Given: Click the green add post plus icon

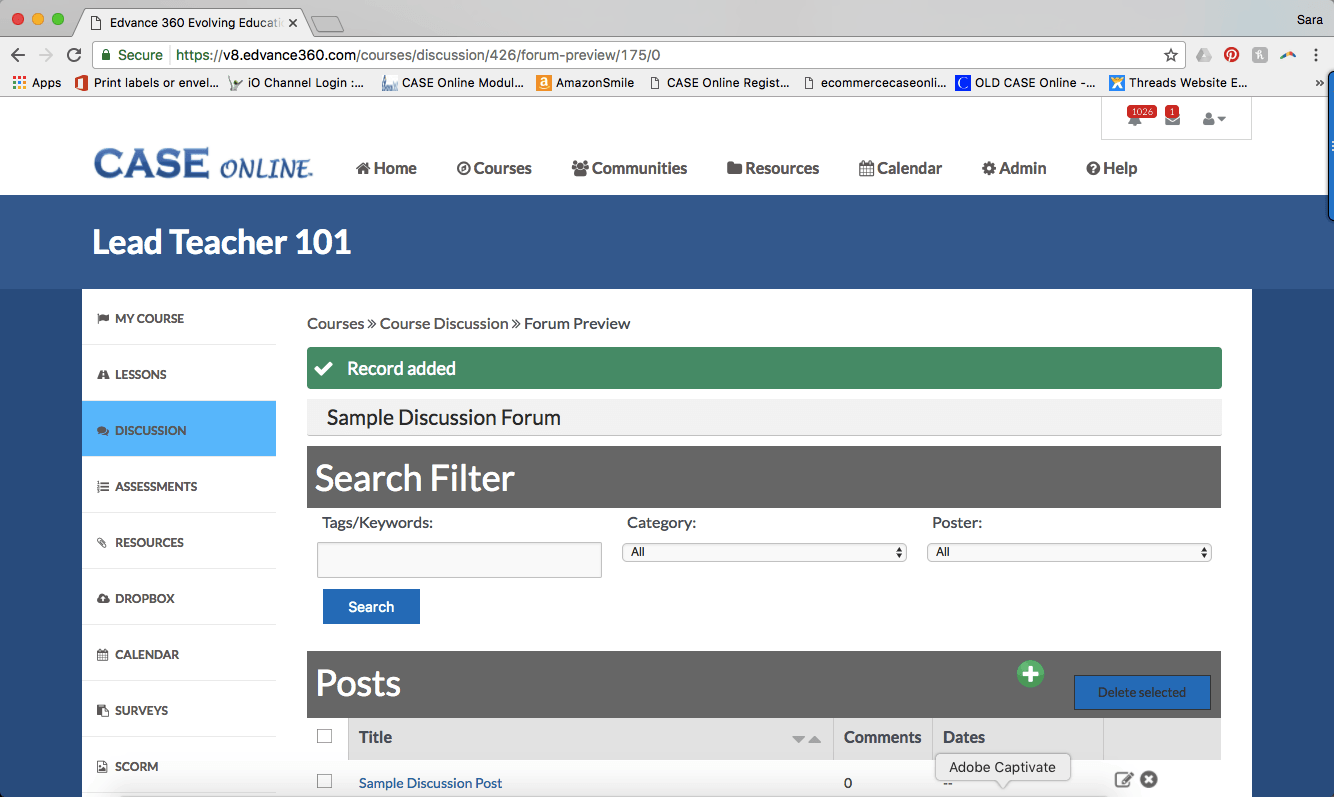Looking at the screenshot, I should [1030, 674].
